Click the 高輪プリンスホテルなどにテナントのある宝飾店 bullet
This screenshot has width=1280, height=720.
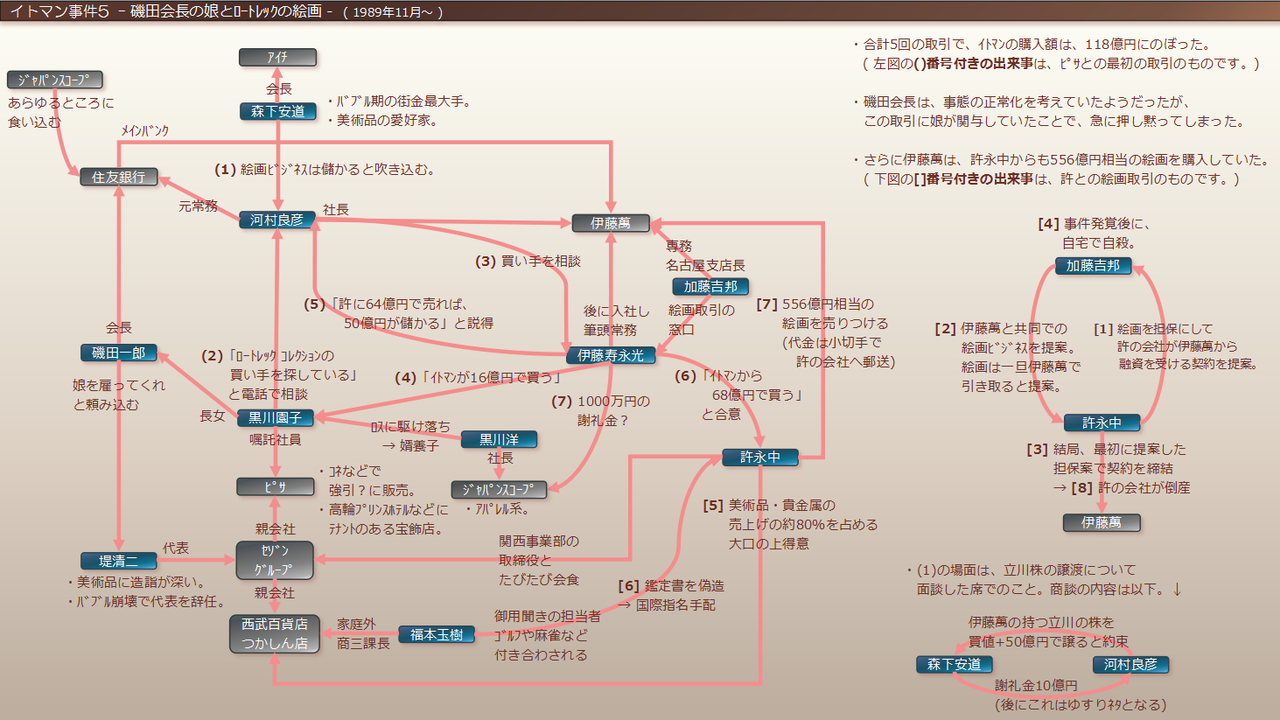click(x=382, y=518)
